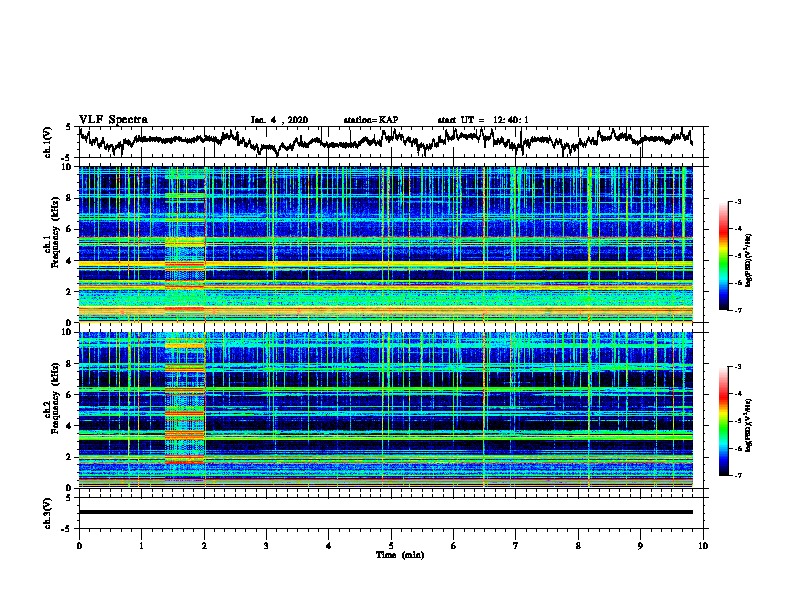
Task: Click the log(PSD) label beside the ch.1 color bar
Action: [749, 260]
